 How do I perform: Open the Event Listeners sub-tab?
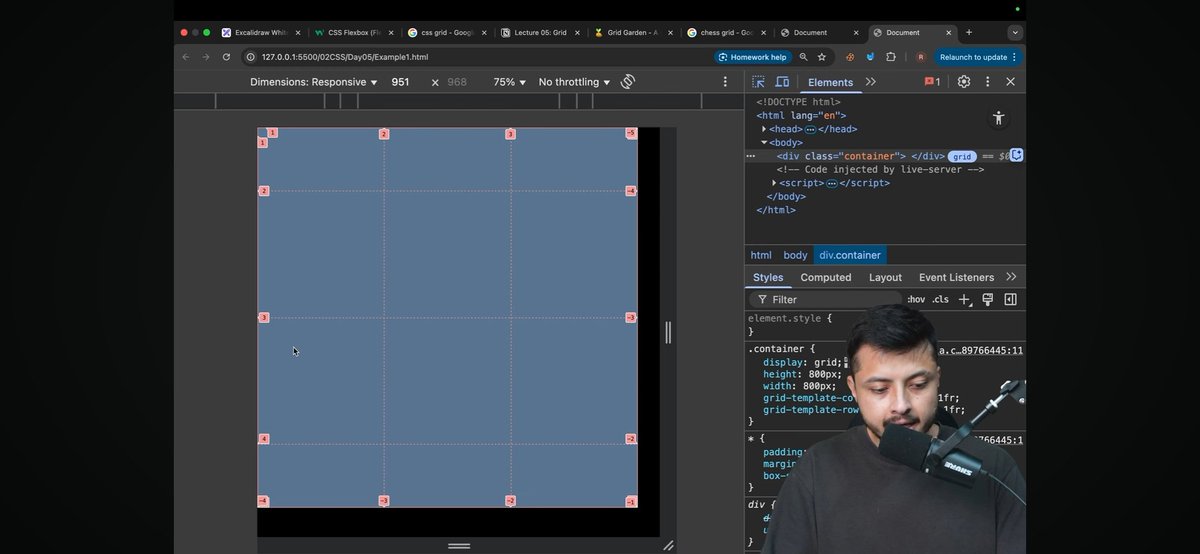(956, 277)
